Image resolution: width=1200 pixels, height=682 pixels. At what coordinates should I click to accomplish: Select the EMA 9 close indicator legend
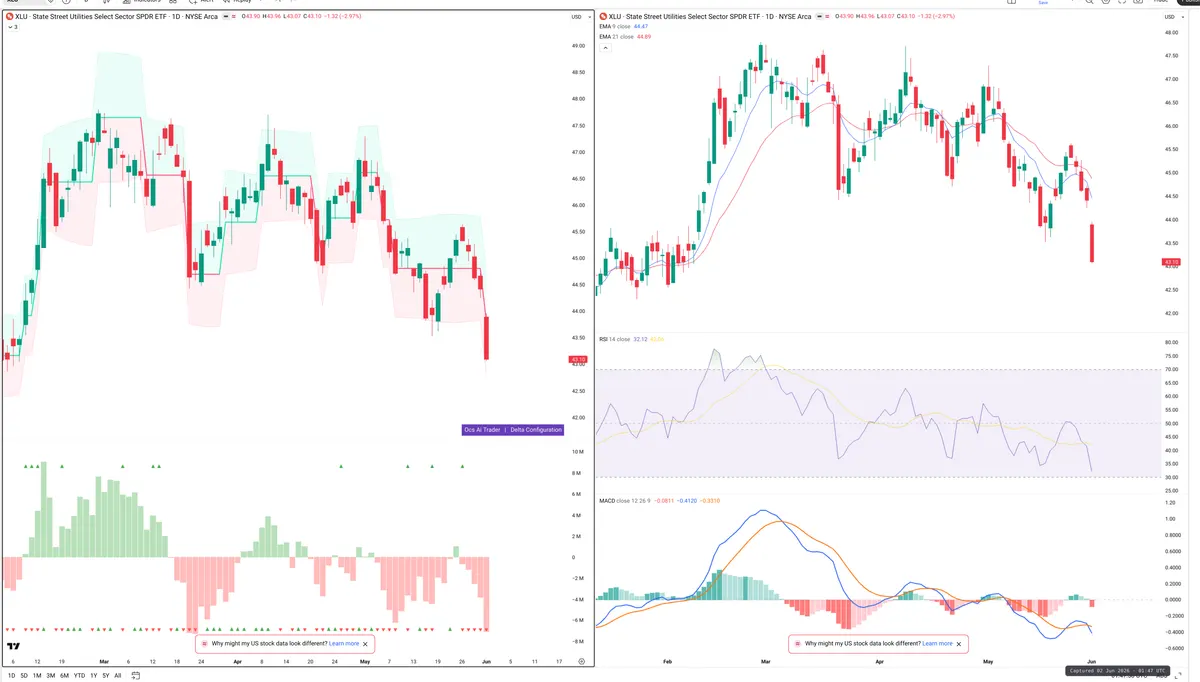click(x=614, y=26)
